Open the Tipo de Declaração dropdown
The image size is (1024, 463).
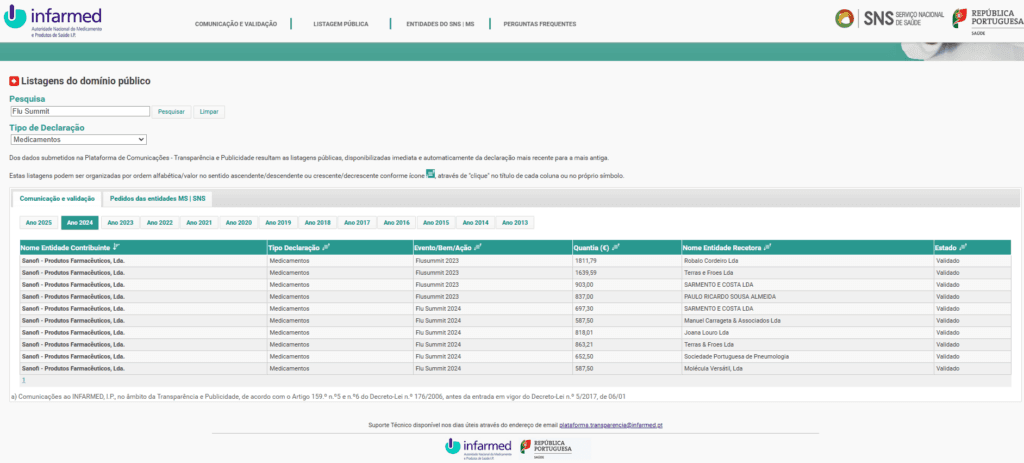78,140
